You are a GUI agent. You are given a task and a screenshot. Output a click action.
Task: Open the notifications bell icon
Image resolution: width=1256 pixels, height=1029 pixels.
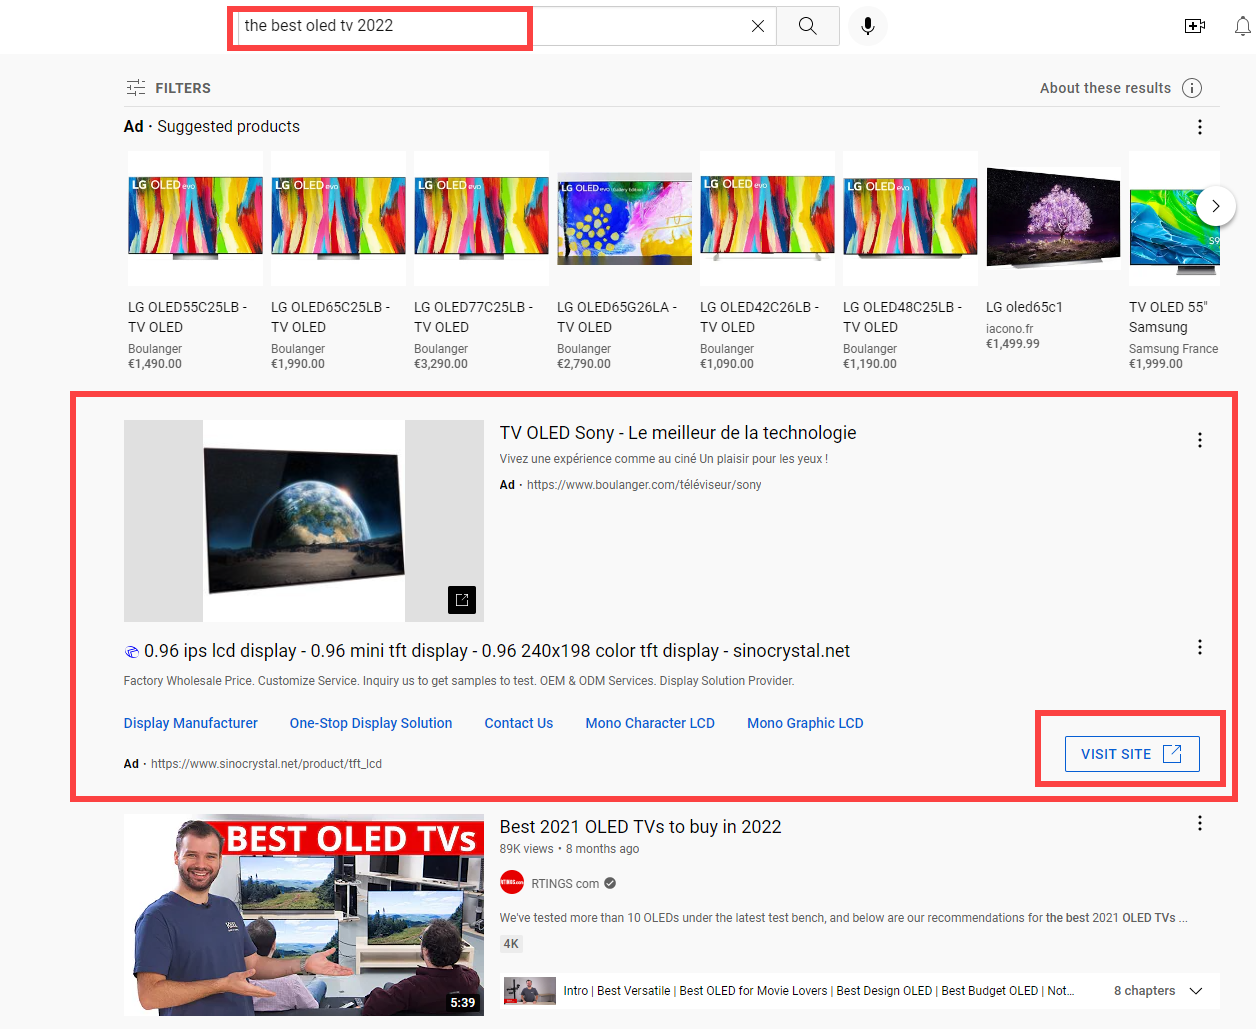tap(1243, 26)
